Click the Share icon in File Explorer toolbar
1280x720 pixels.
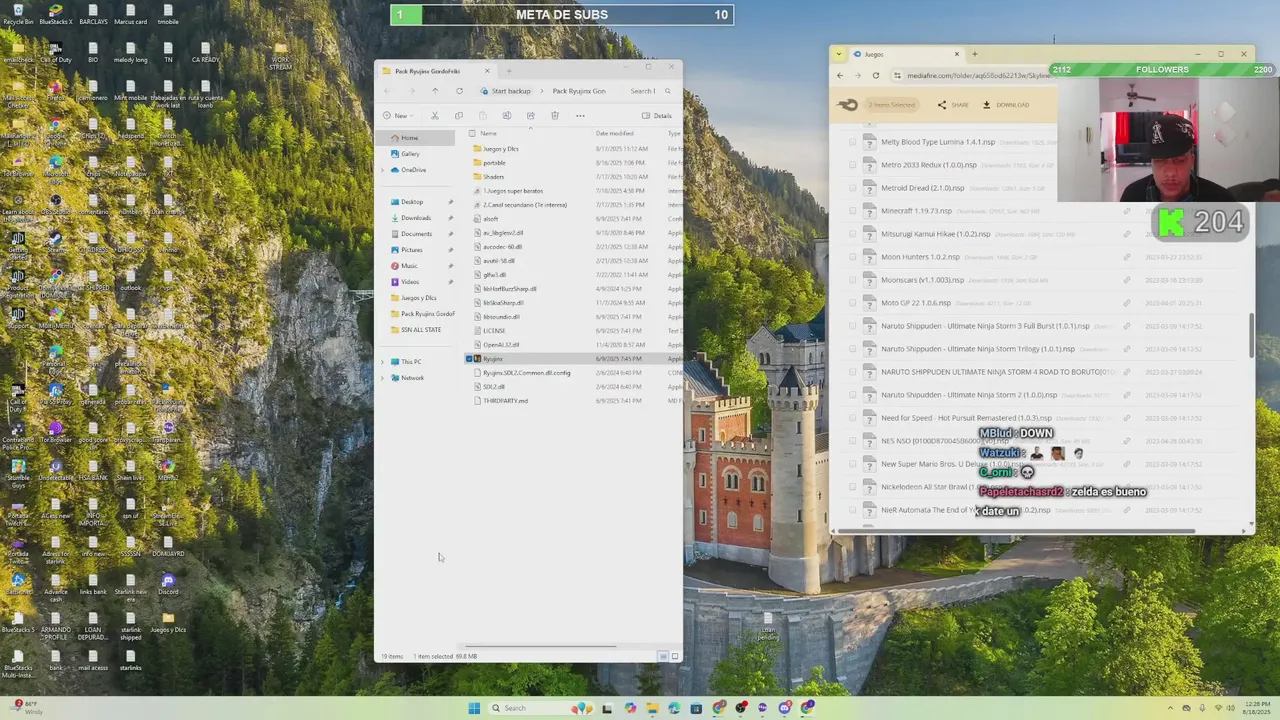[531, 115]
